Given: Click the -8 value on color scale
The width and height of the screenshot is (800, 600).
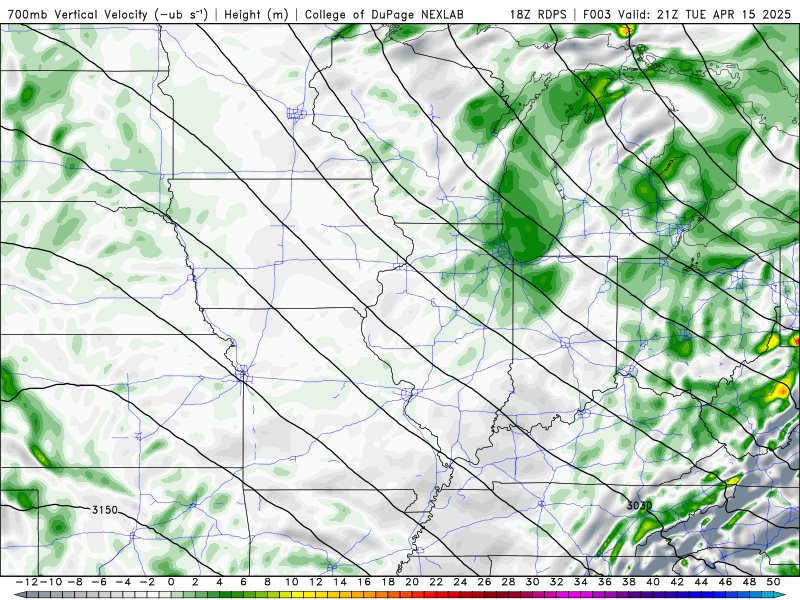Looking at the screenshot, I should point(75,582).
